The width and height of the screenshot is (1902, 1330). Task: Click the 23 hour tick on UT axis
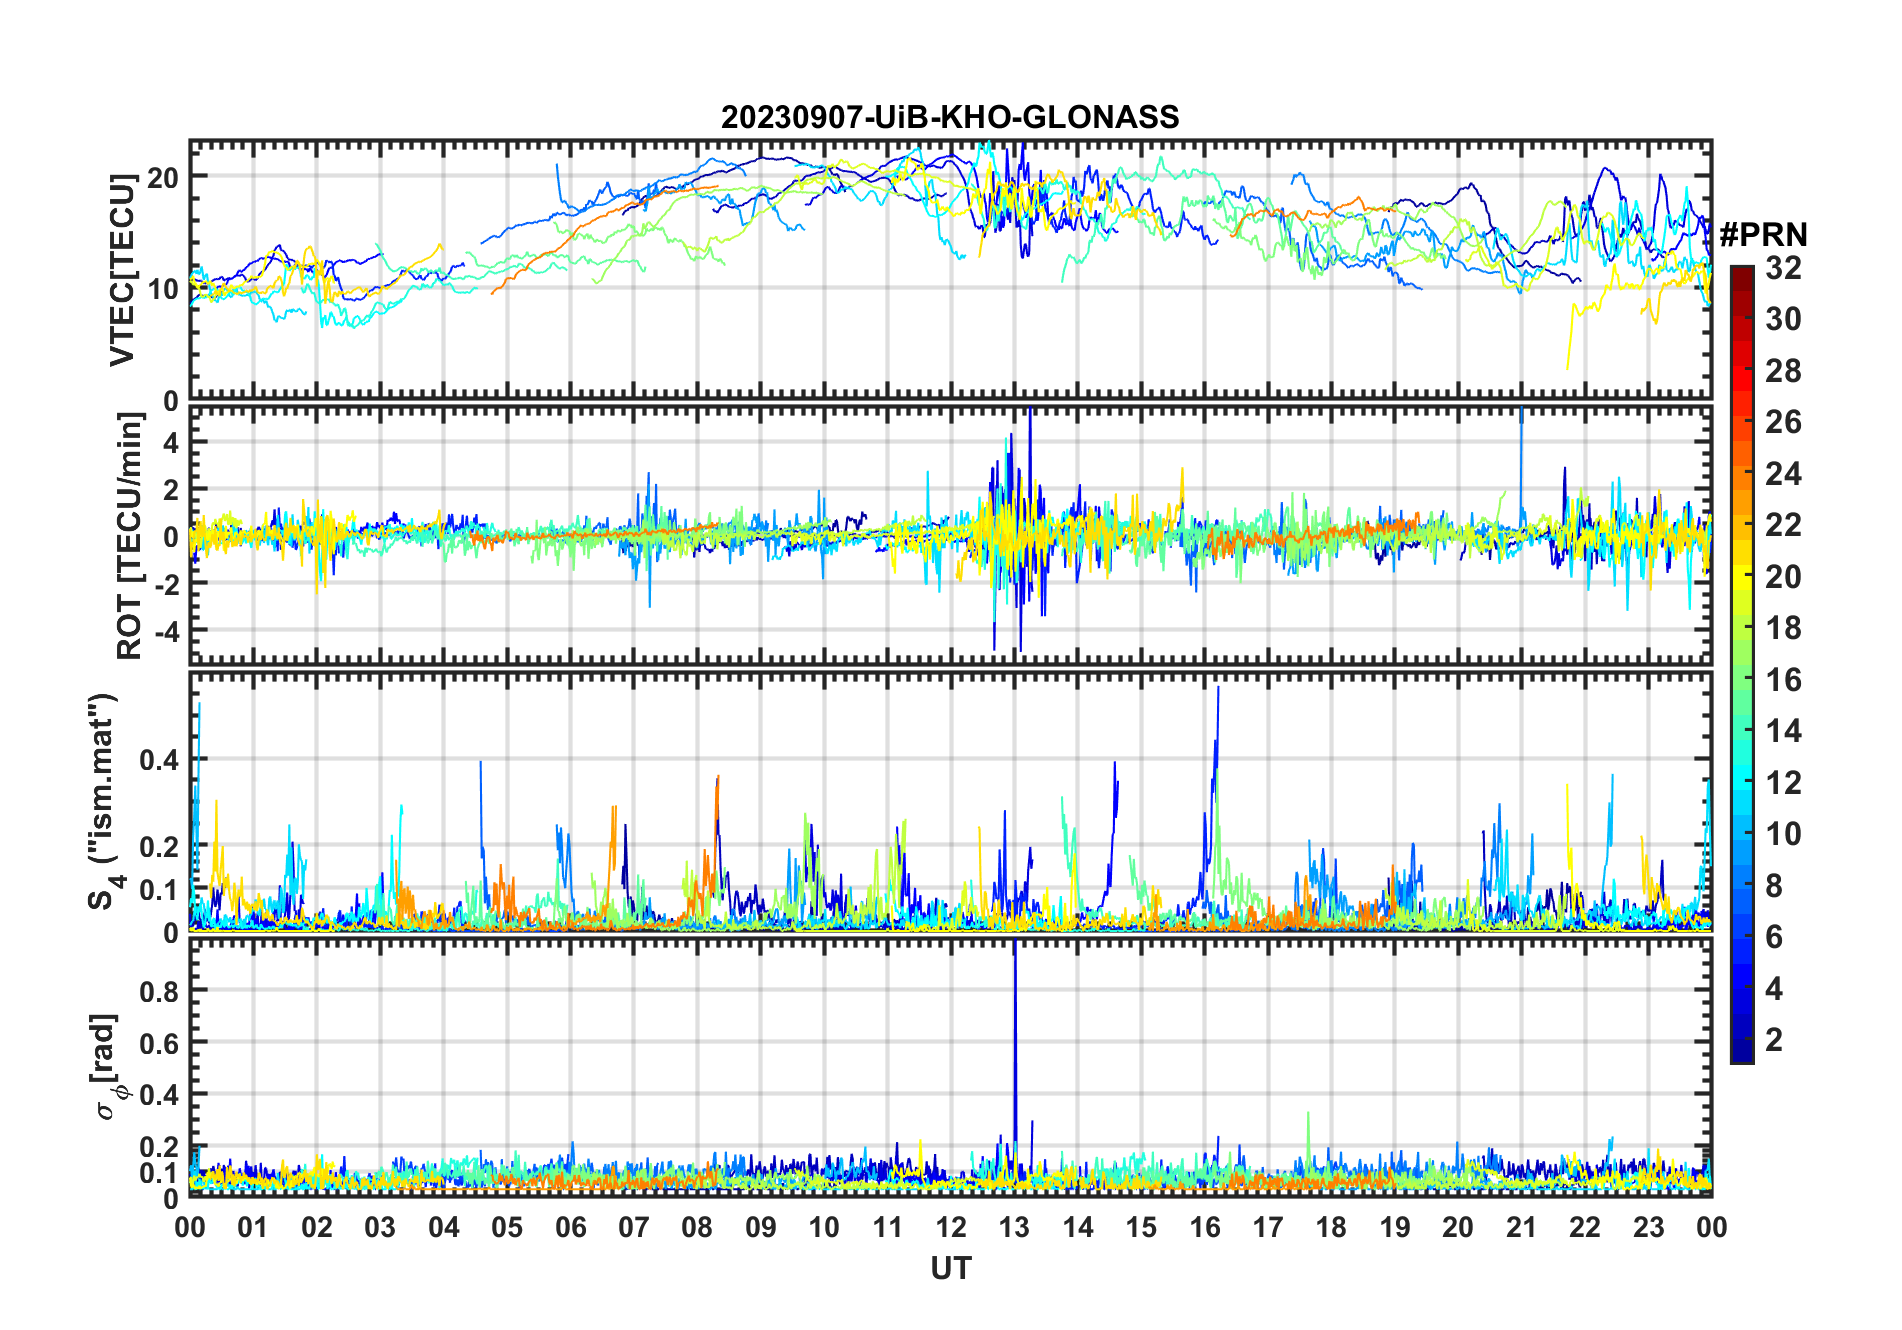click(x=1648, y=1228)
